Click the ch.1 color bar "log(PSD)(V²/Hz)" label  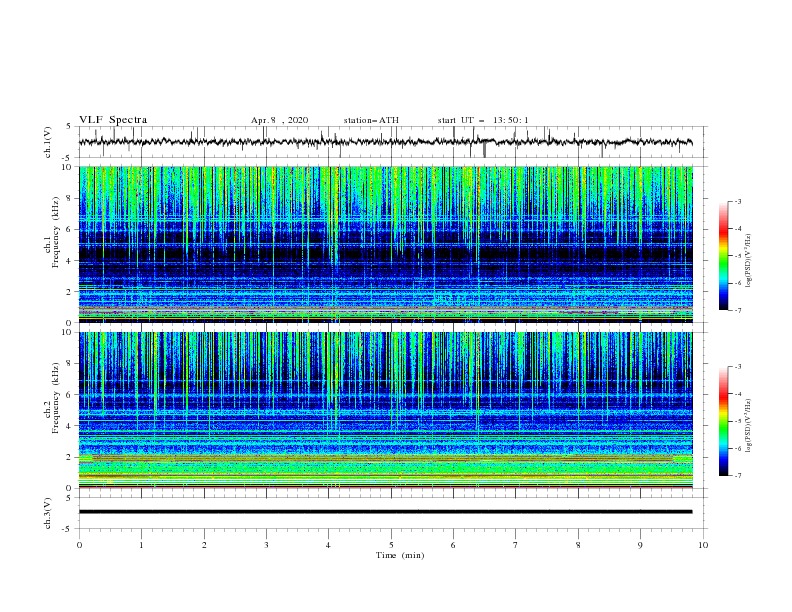(749, 261)
